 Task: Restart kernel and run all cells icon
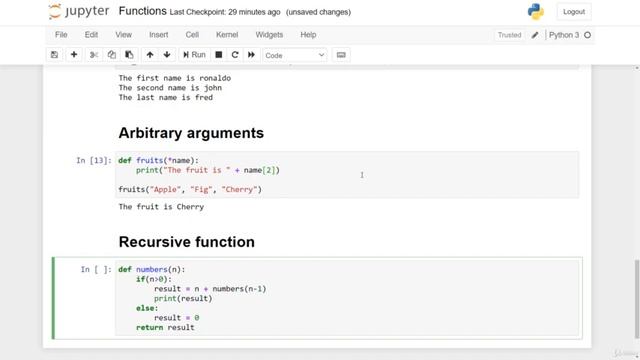251,55
